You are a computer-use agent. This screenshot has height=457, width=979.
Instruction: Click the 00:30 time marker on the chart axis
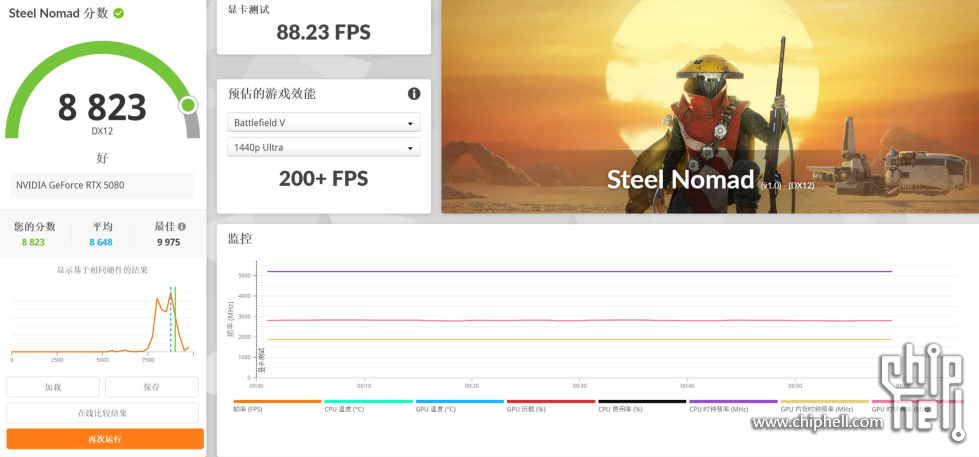click(x=580, y=386)
